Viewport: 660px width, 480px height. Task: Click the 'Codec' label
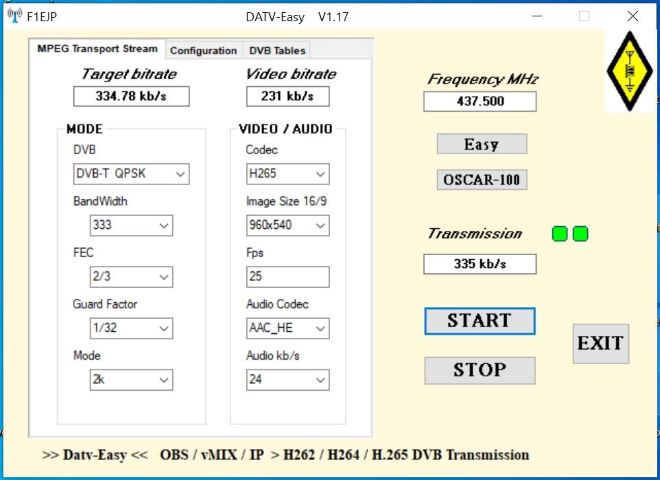pyautogui.click(x=261, y=149)
